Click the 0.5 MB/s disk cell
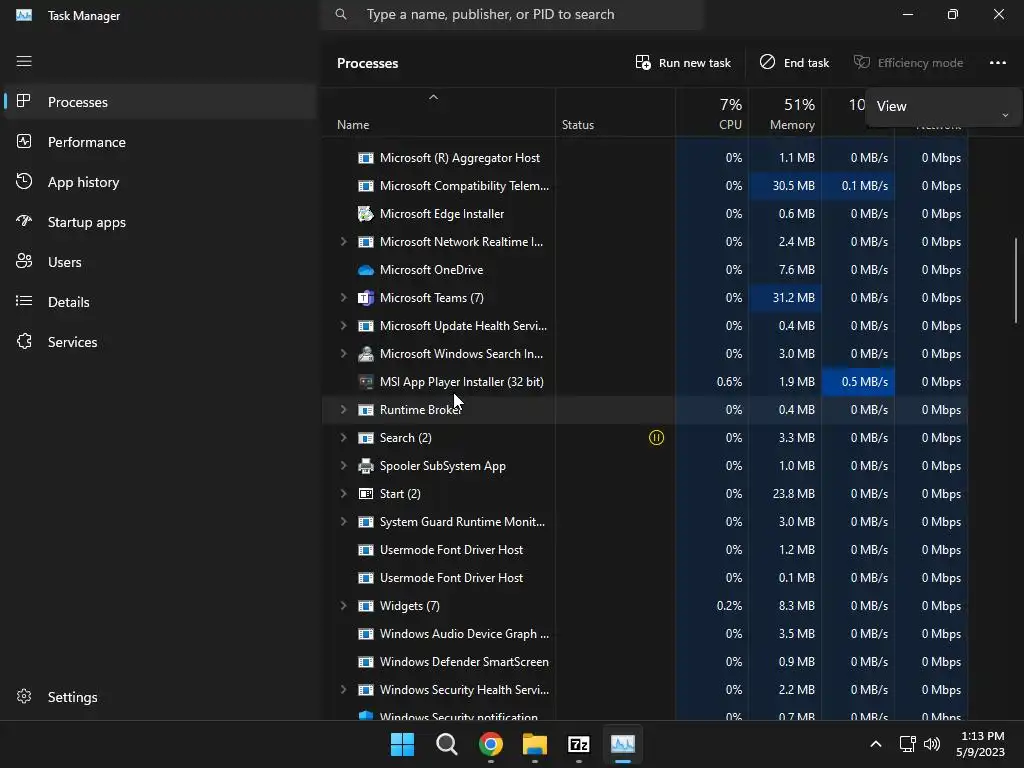This screenshot has width=1024, height=768. (858, 382)
